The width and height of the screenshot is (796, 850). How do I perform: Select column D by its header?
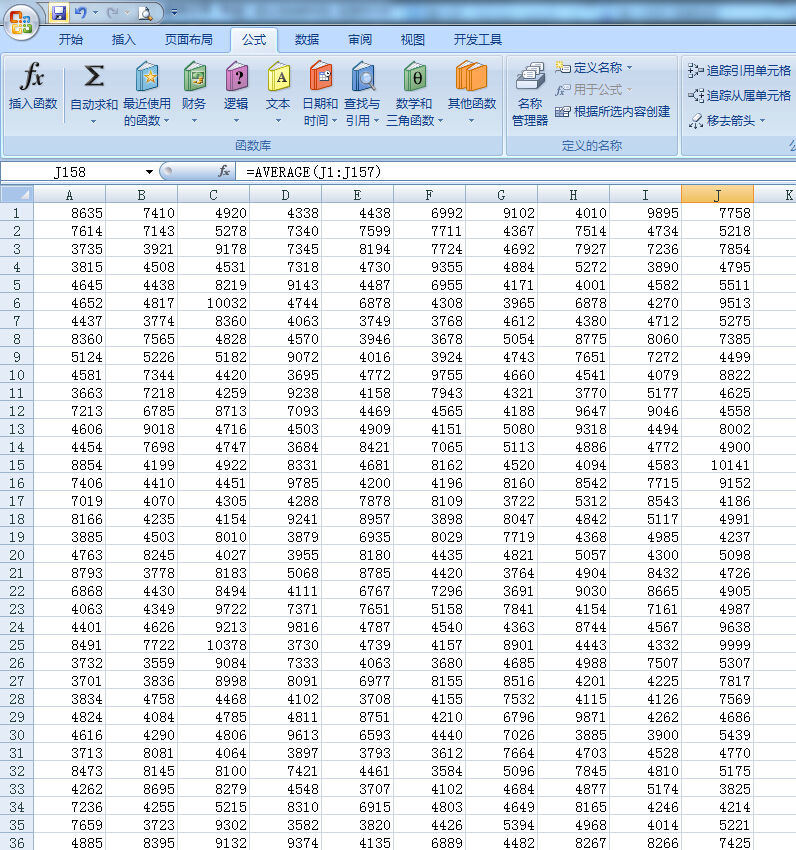point(286,195)
